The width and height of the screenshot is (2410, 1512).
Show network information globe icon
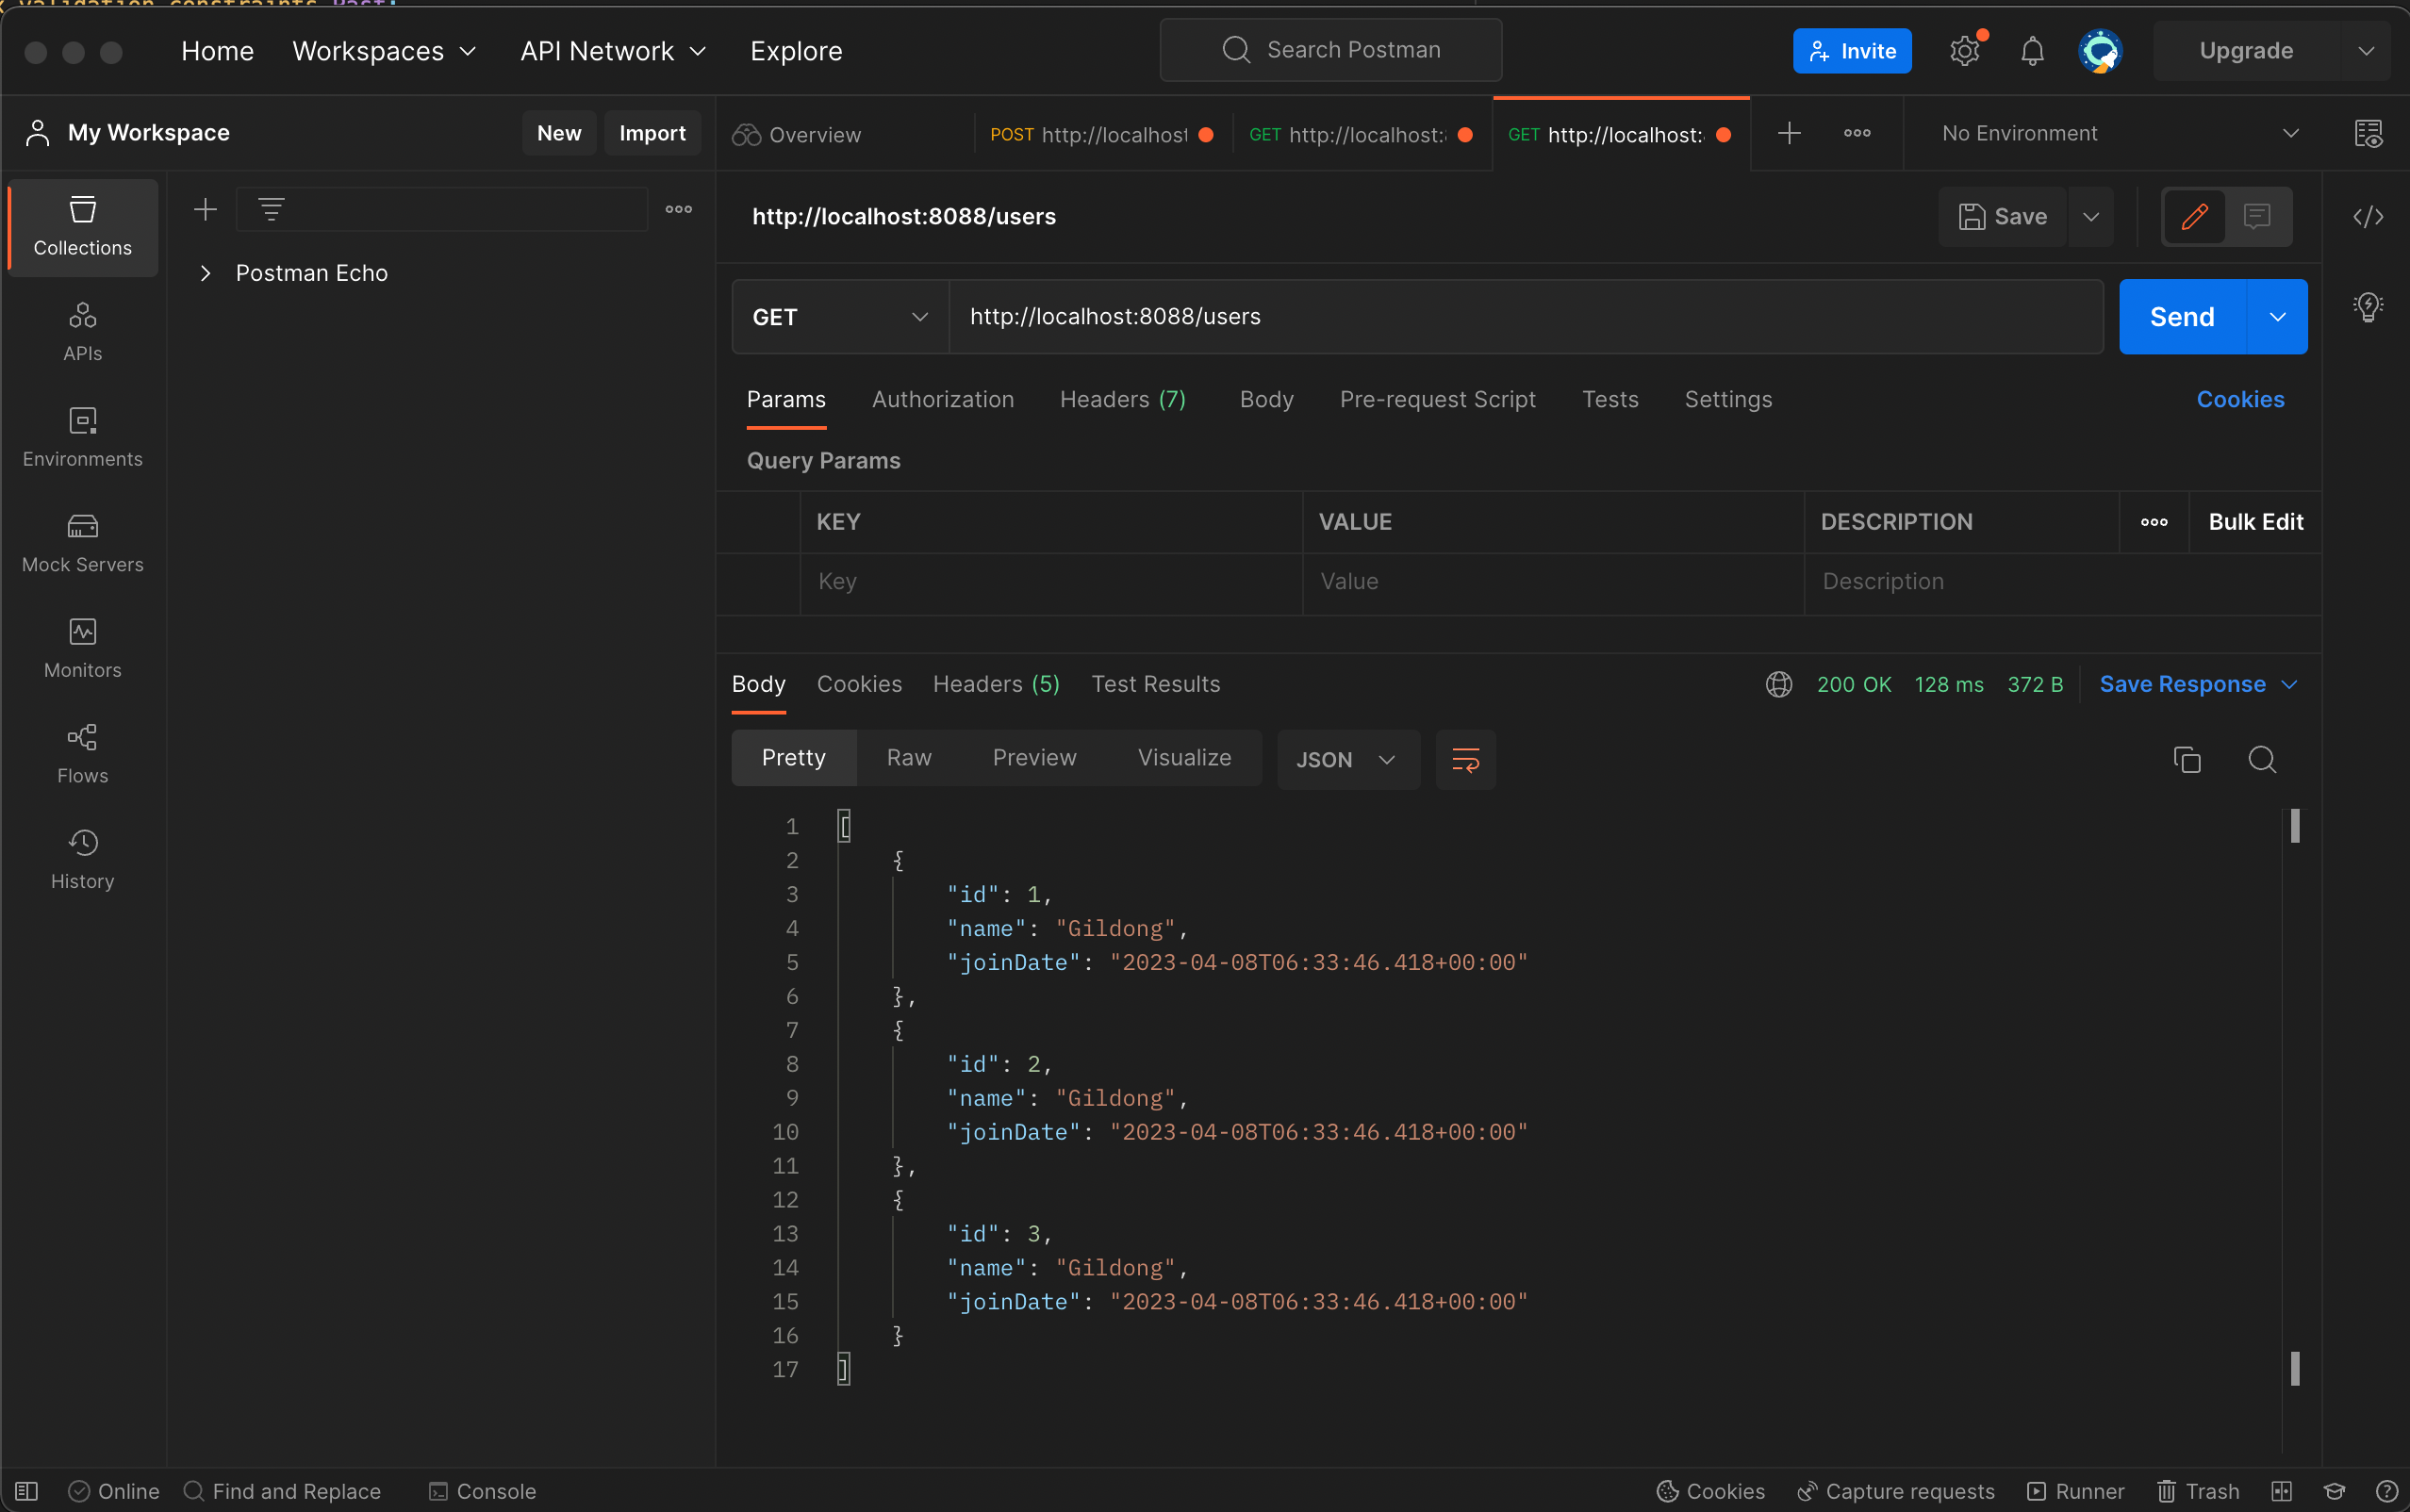(x=1779, y=684)
